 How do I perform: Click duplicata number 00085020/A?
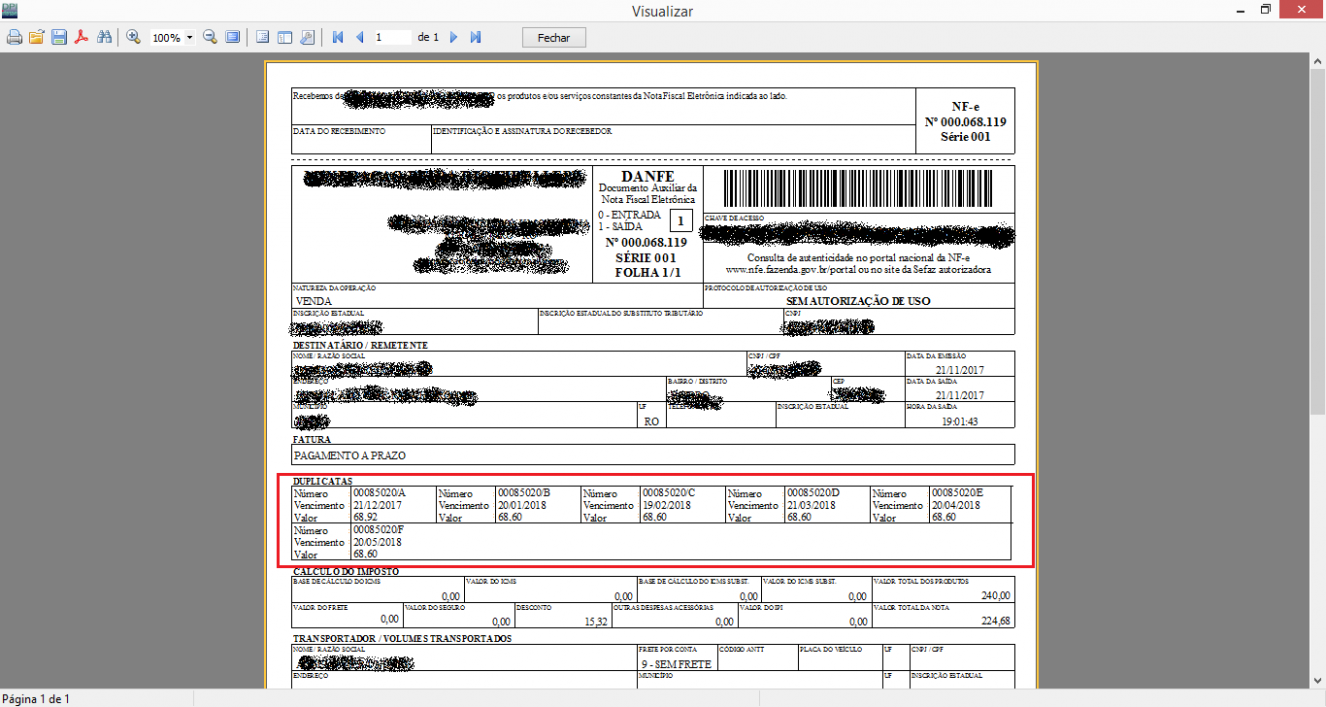coord(379,493)
